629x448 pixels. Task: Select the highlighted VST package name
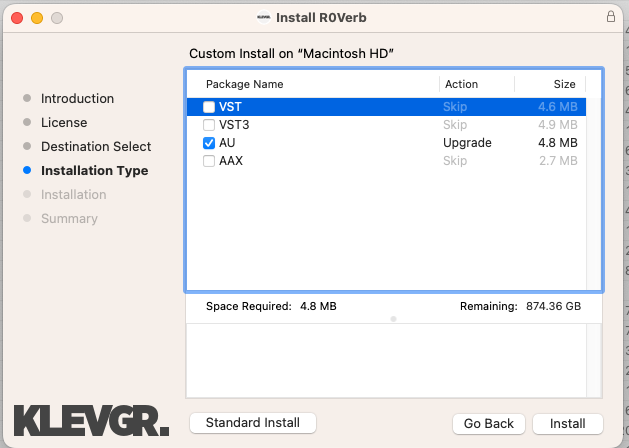click(x=230, y=107)
